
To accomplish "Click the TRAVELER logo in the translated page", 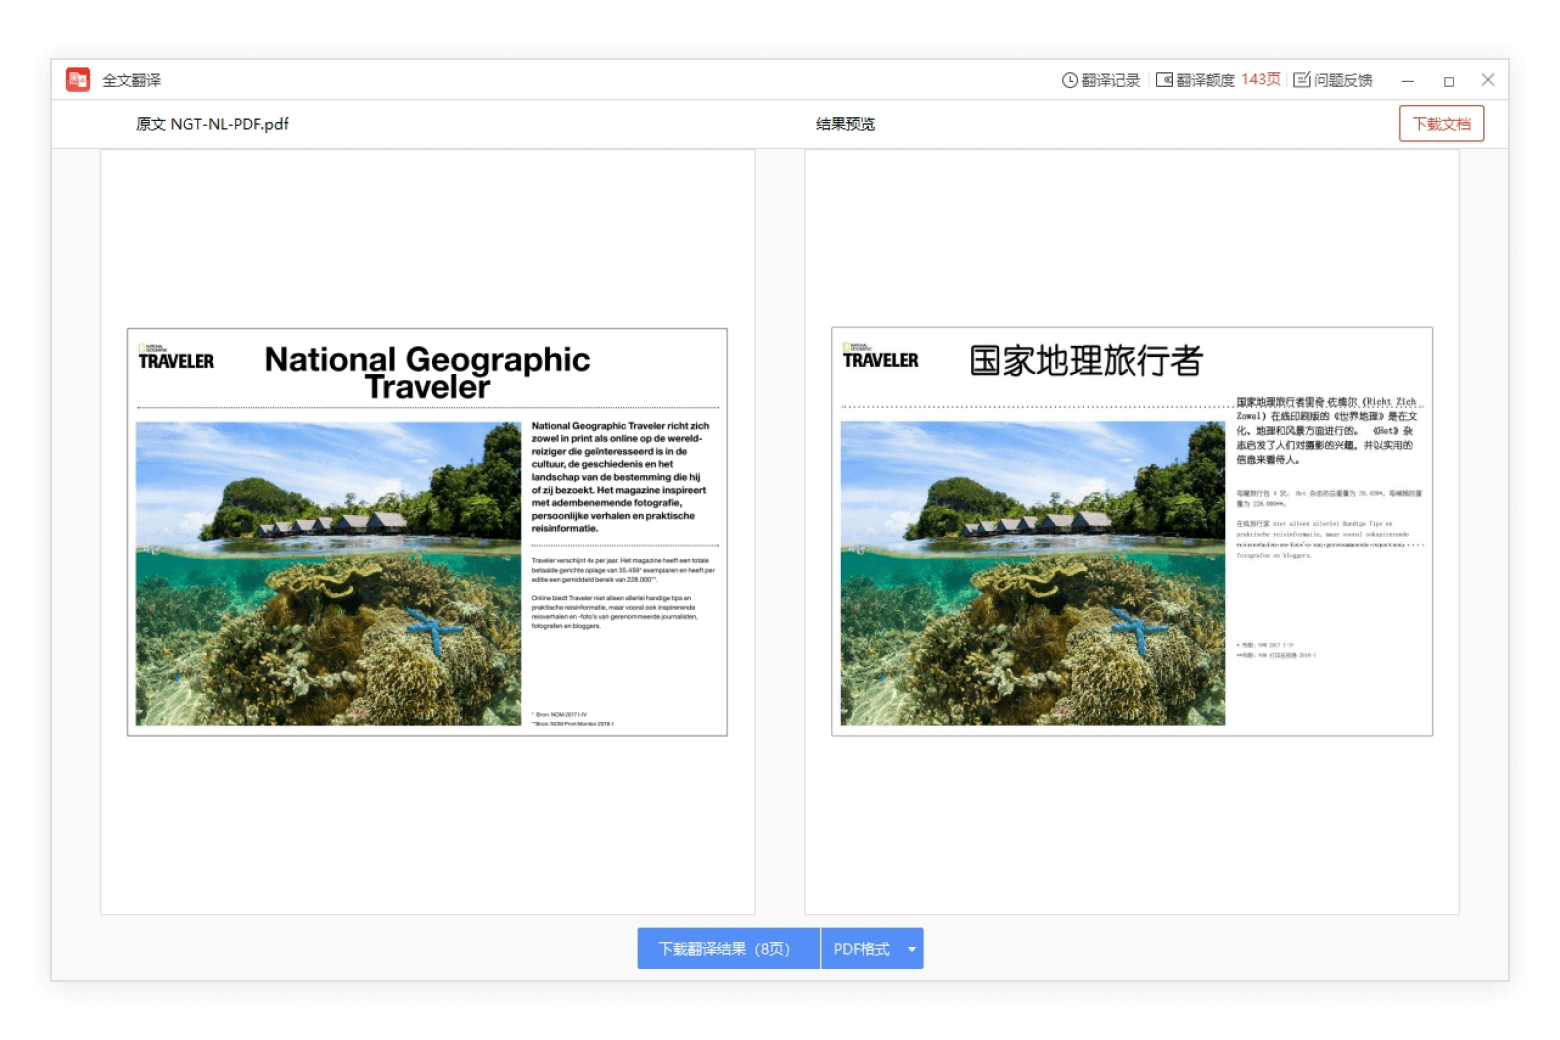I will (x=880, y=356).
